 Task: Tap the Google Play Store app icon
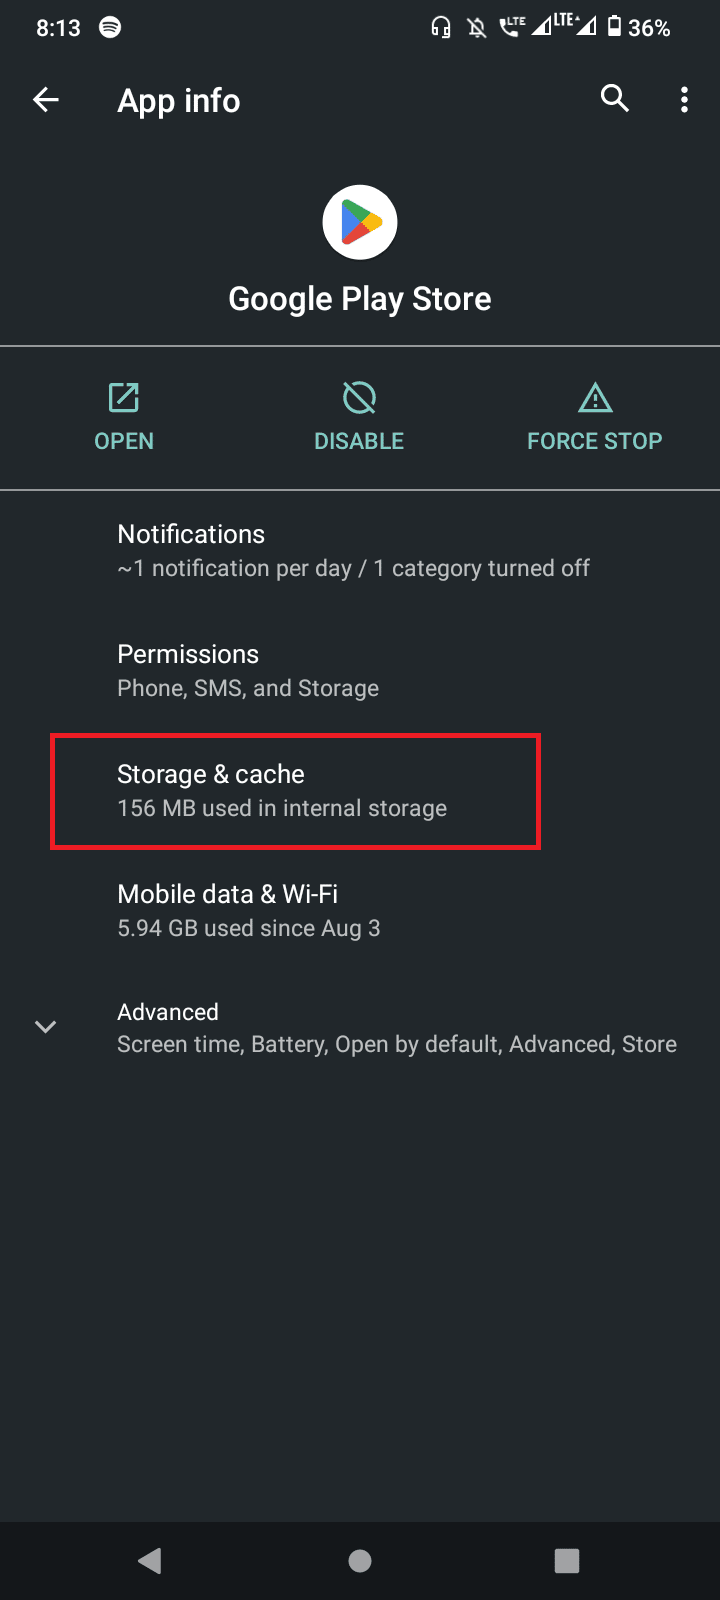click(360, 221)
